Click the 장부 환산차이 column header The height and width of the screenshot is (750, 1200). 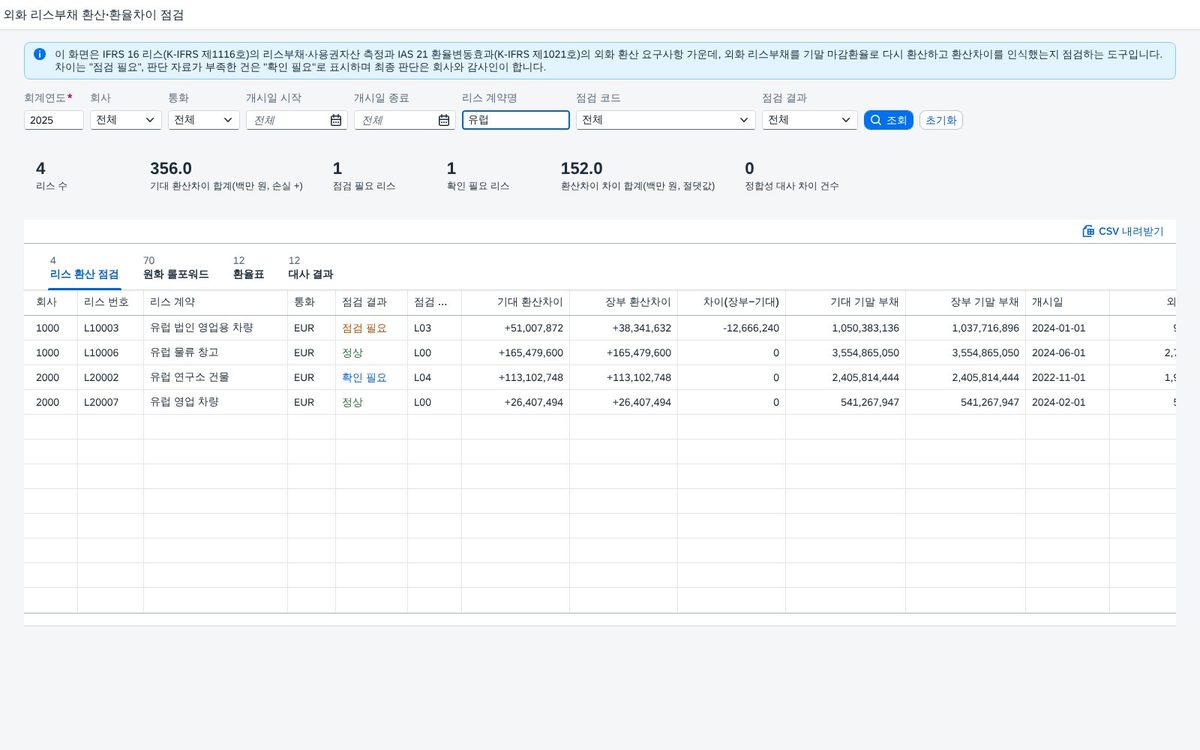(624, 303)
